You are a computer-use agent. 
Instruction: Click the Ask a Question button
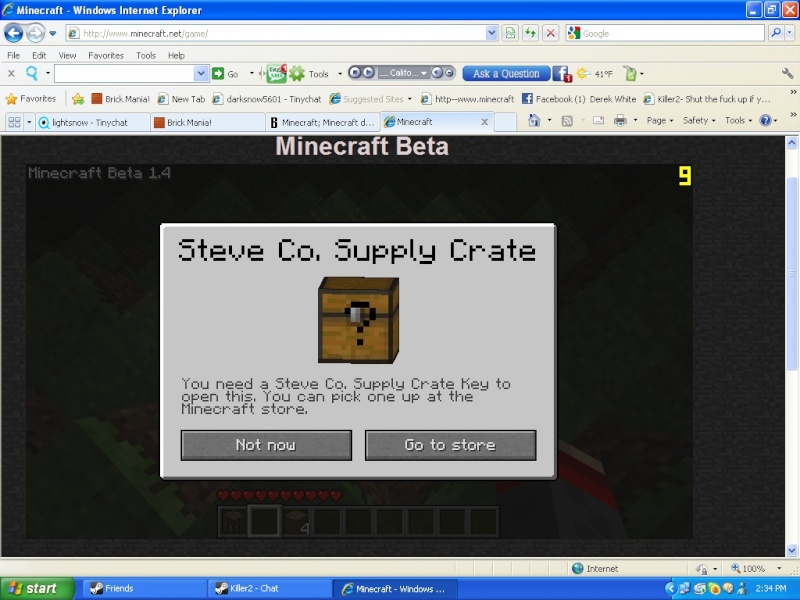[506, 73]
